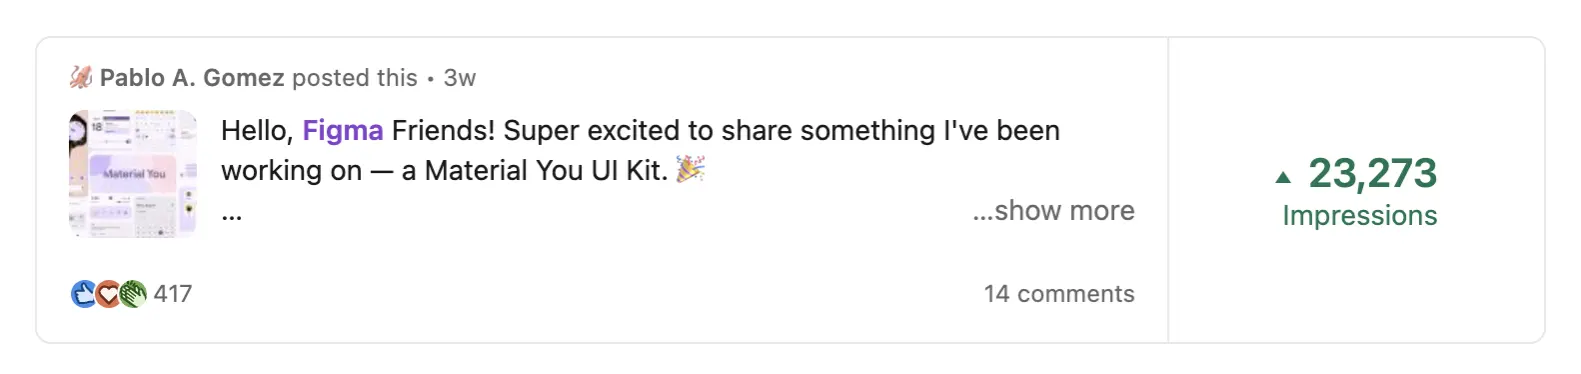Click the 23,273 impressions number
This screenshot has width=1581, height=374.
[1372, 174]
